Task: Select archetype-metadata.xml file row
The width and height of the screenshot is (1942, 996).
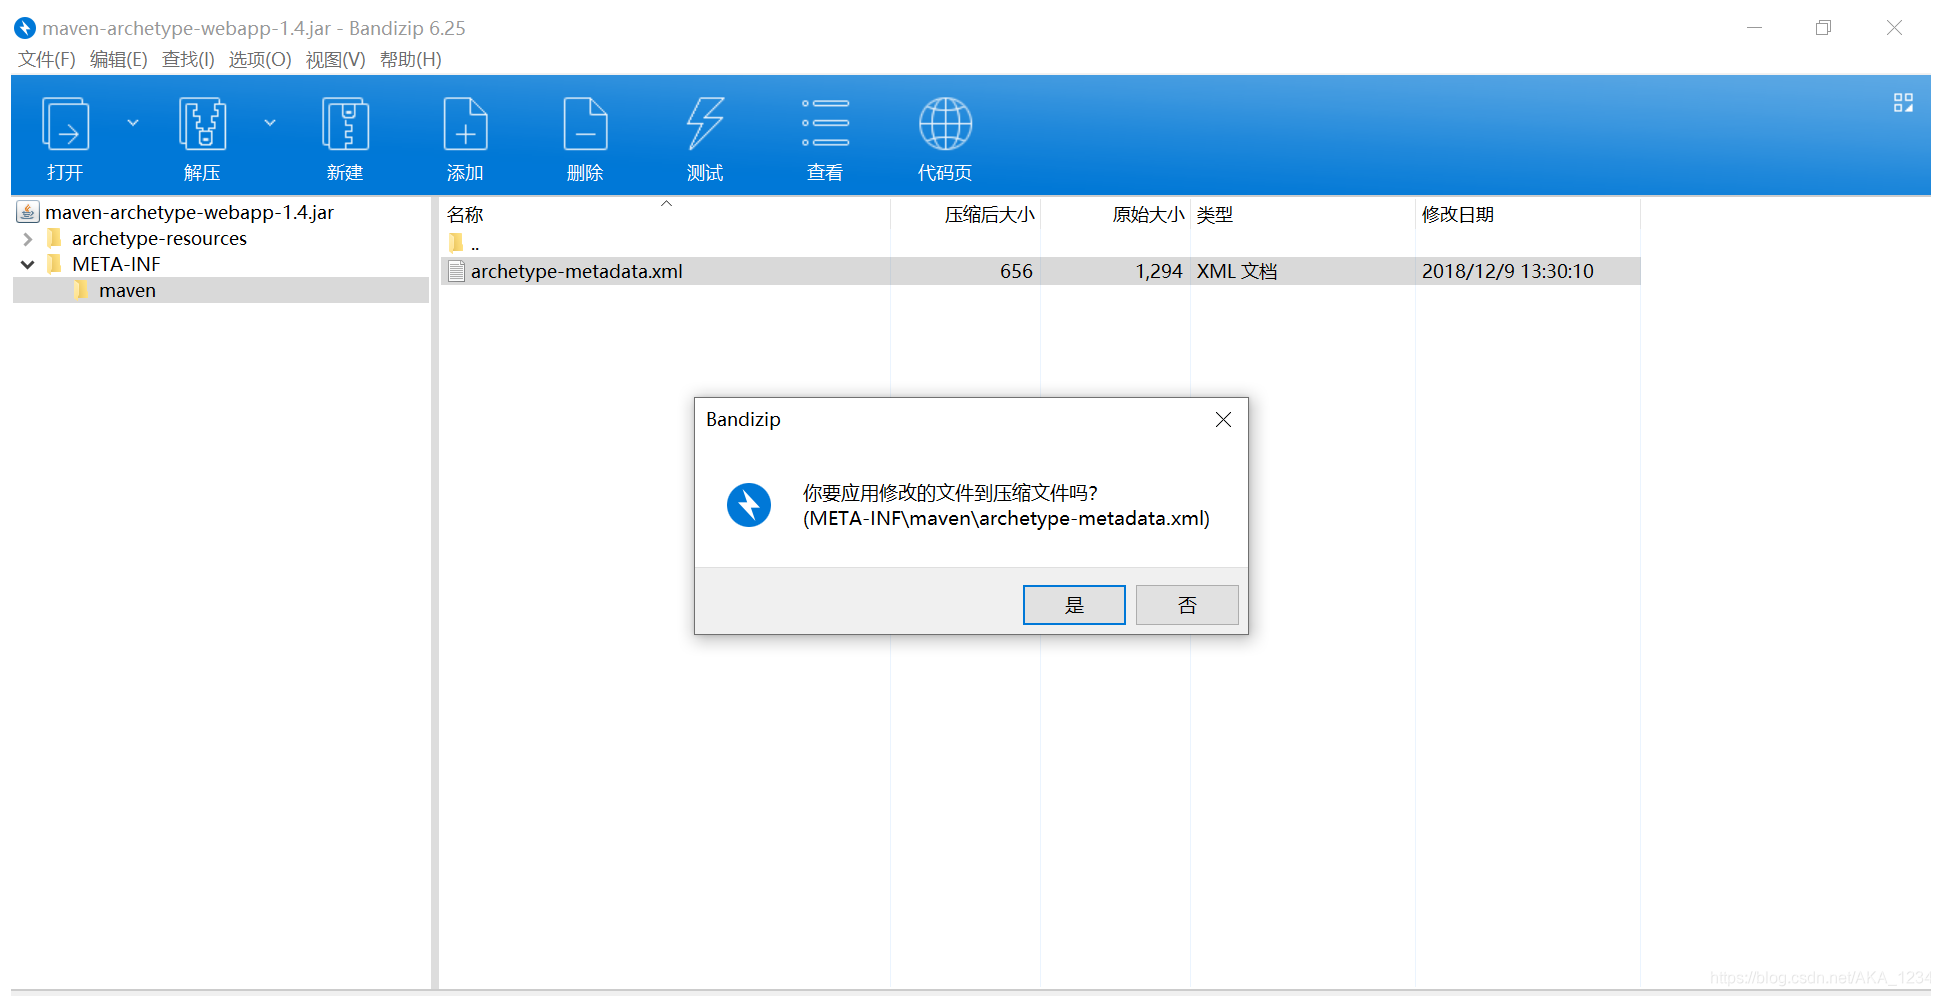Action: click(x=1040, y=271)
